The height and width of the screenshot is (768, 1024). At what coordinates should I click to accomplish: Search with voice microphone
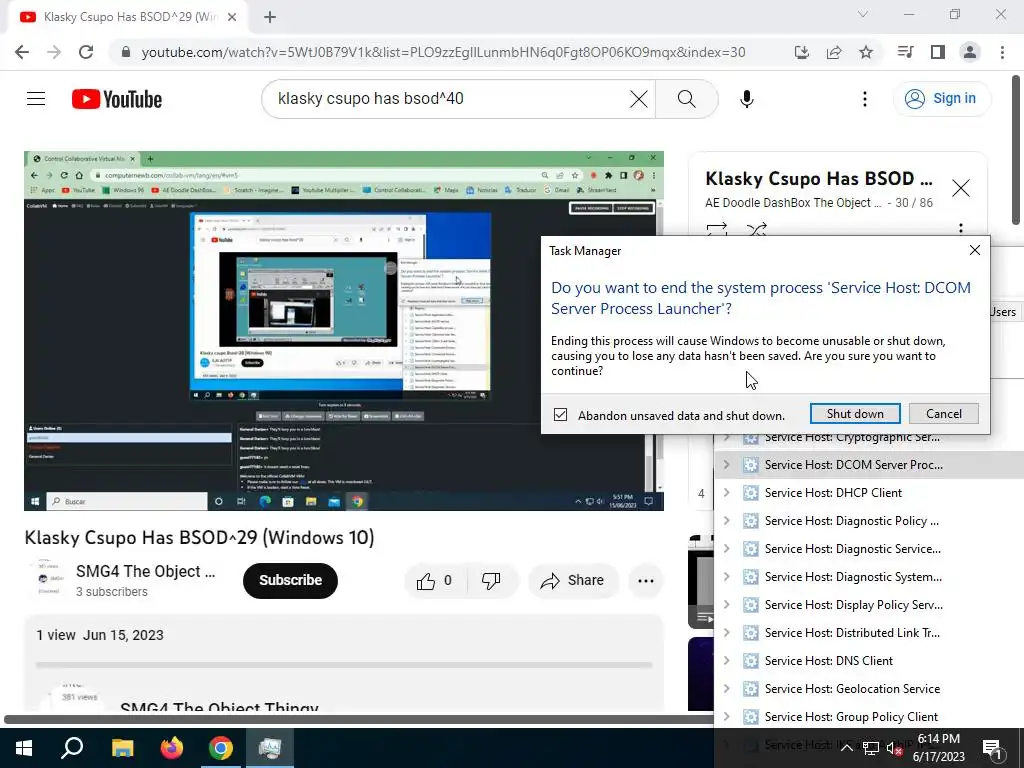747,99
